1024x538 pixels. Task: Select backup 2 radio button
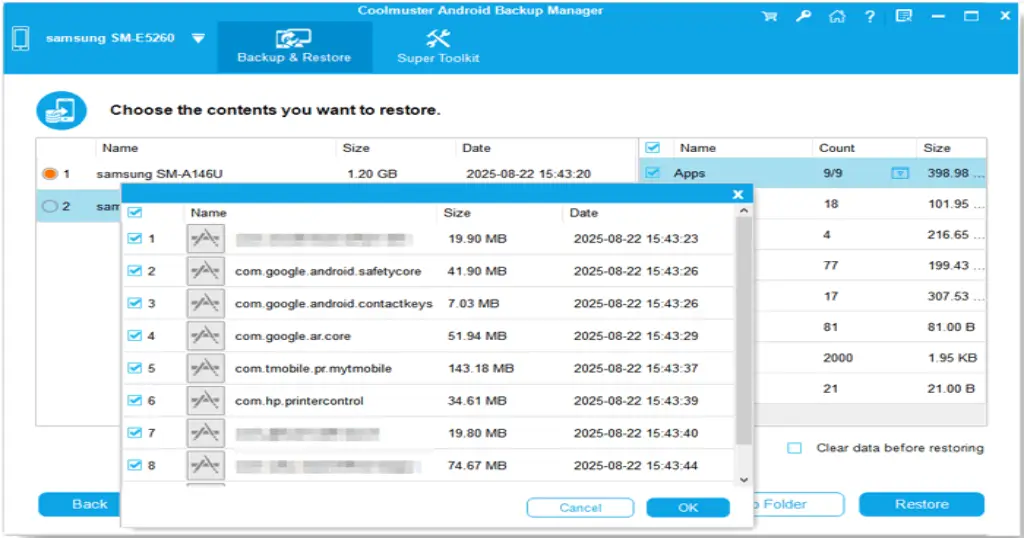[x=50, y=206]
